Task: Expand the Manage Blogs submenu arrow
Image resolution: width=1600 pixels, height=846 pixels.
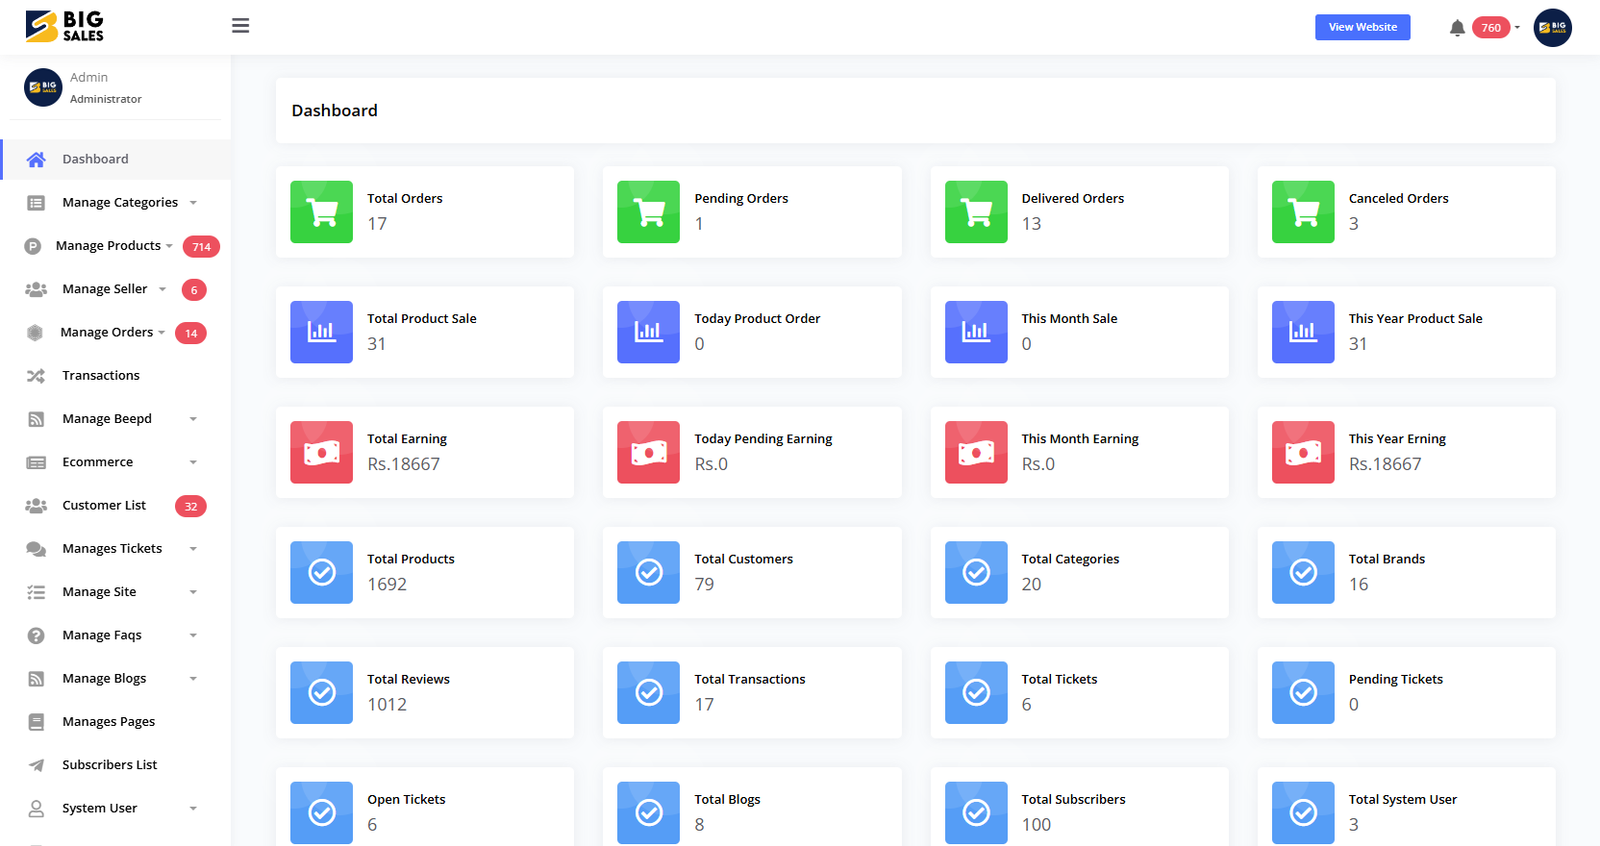Action: click(193, 679)
